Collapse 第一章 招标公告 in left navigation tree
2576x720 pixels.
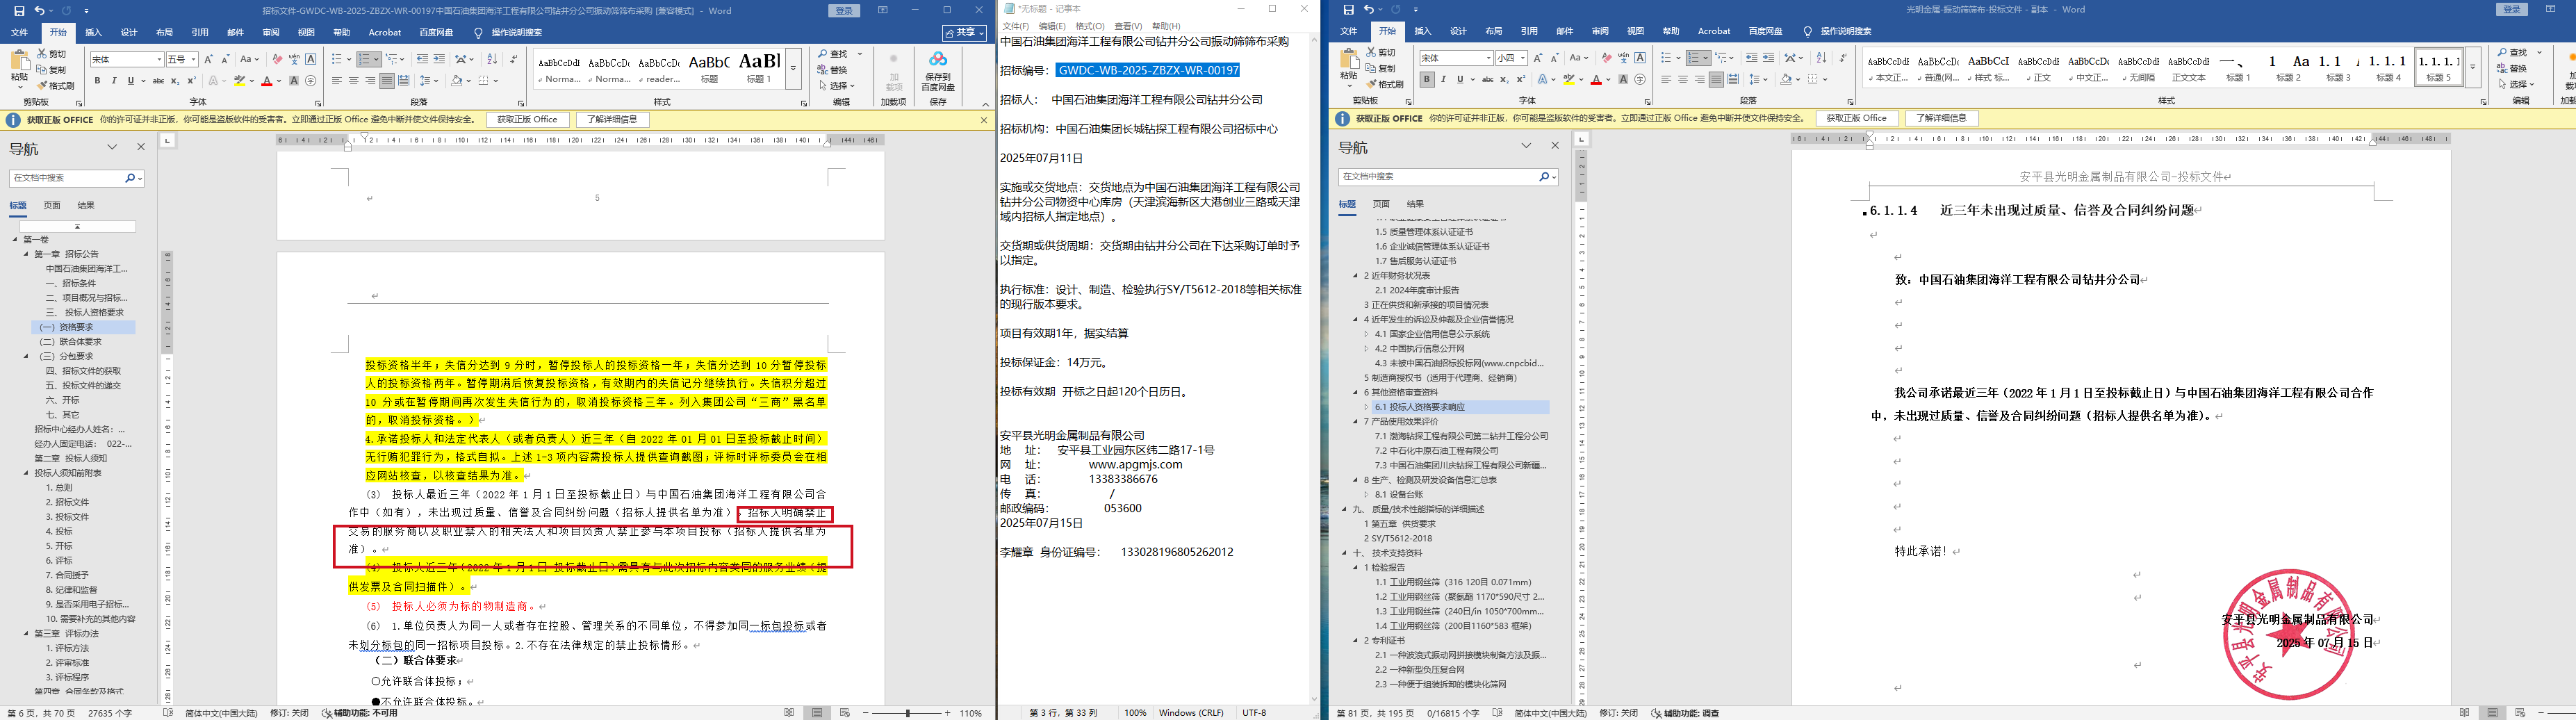click(x=27, y=254)
